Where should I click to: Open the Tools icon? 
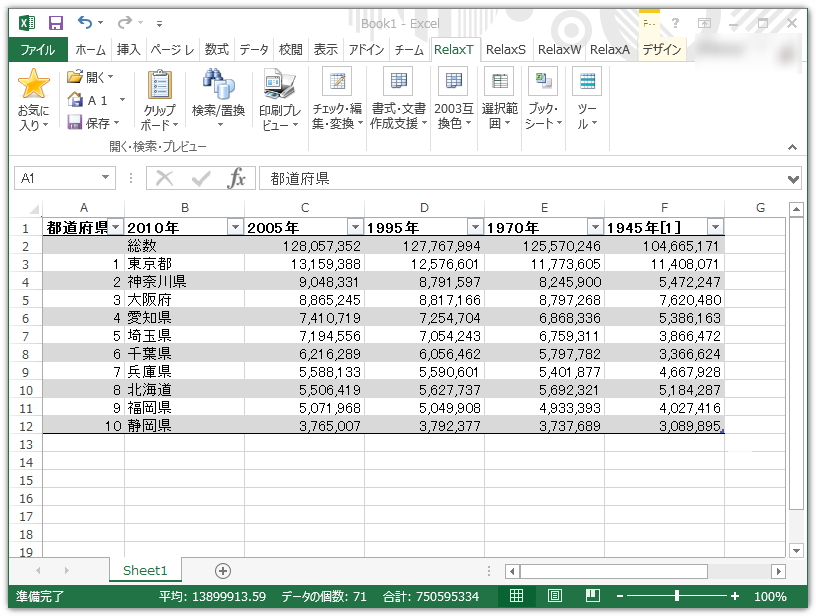(x=587, y=81)
